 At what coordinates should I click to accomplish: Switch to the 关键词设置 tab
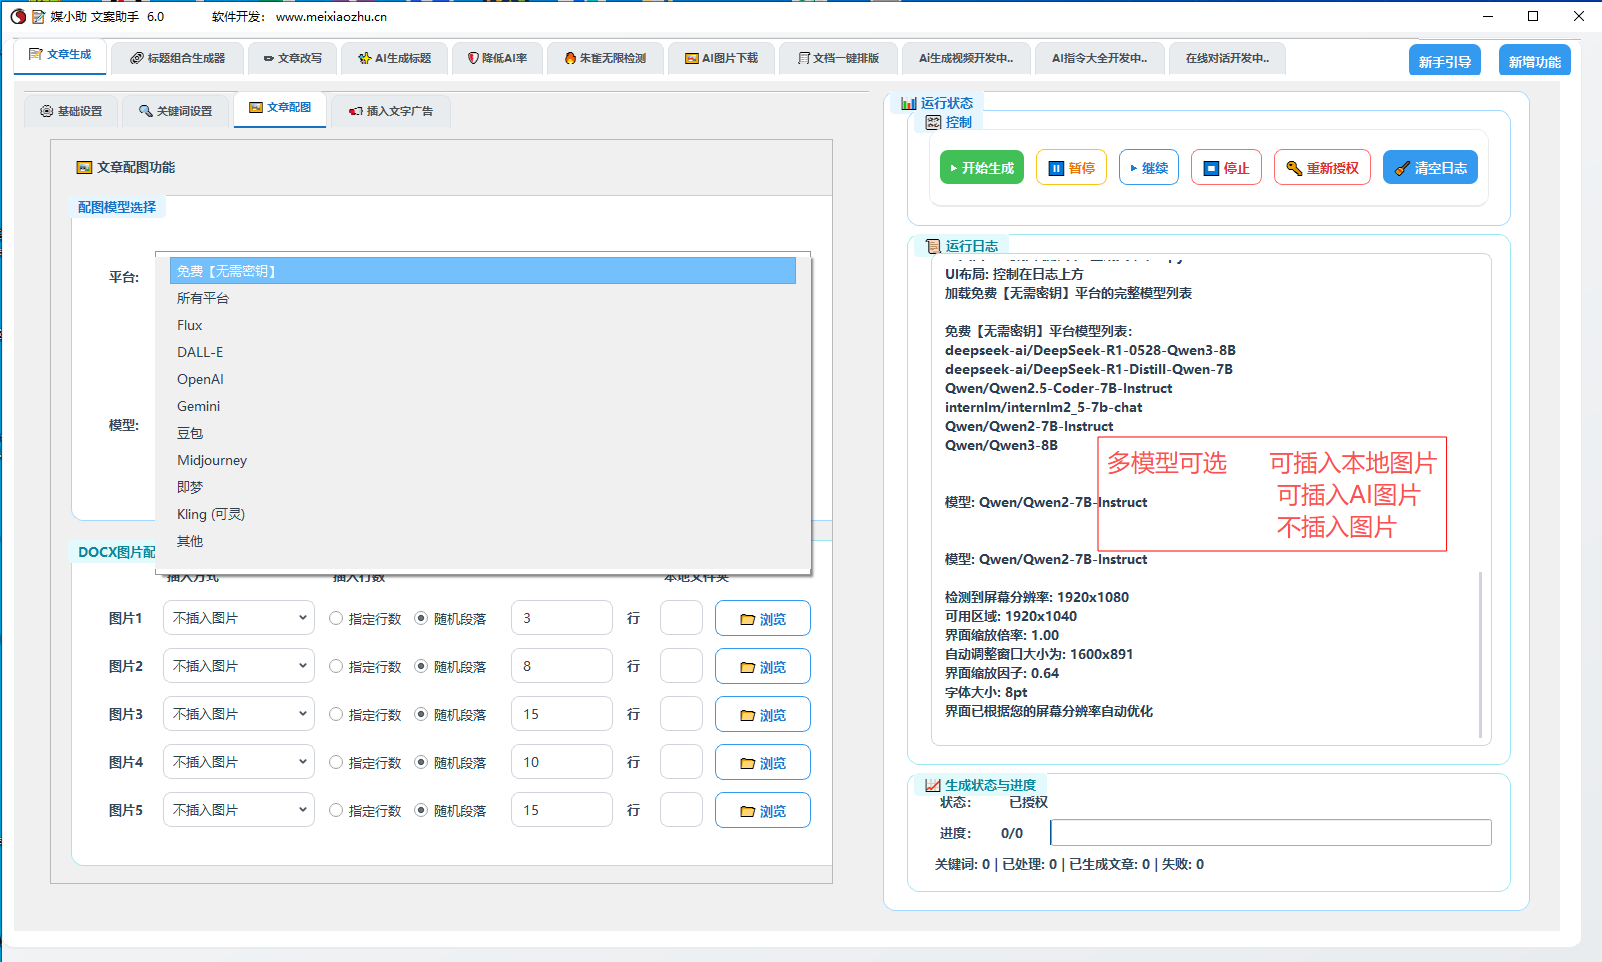[x=175, y=111]
